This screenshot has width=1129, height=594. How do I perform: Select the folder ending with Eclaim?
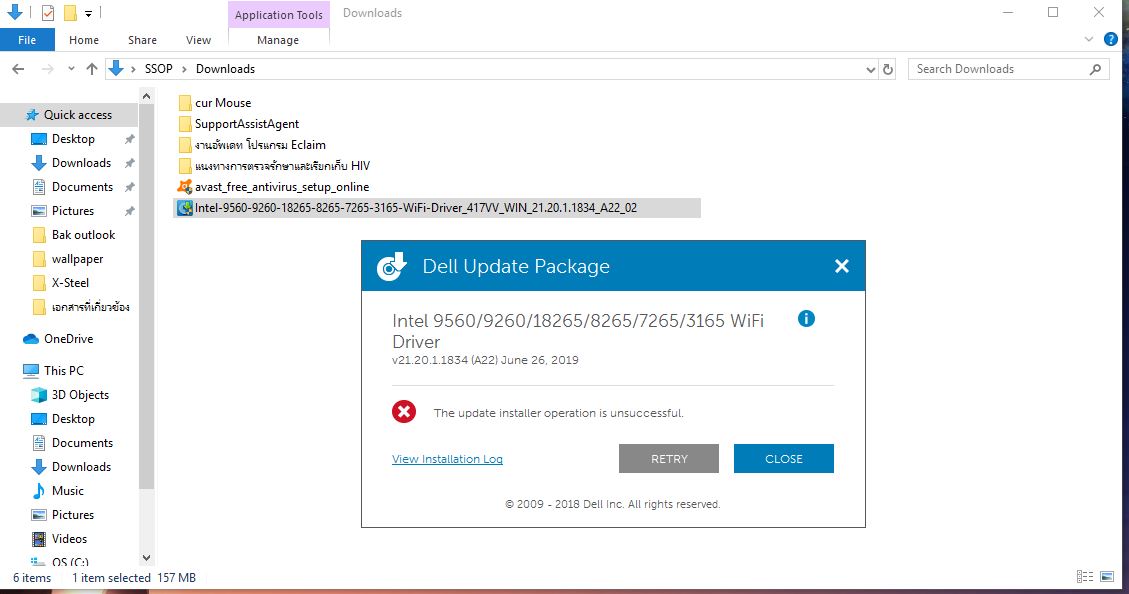[x=260, y=145]
